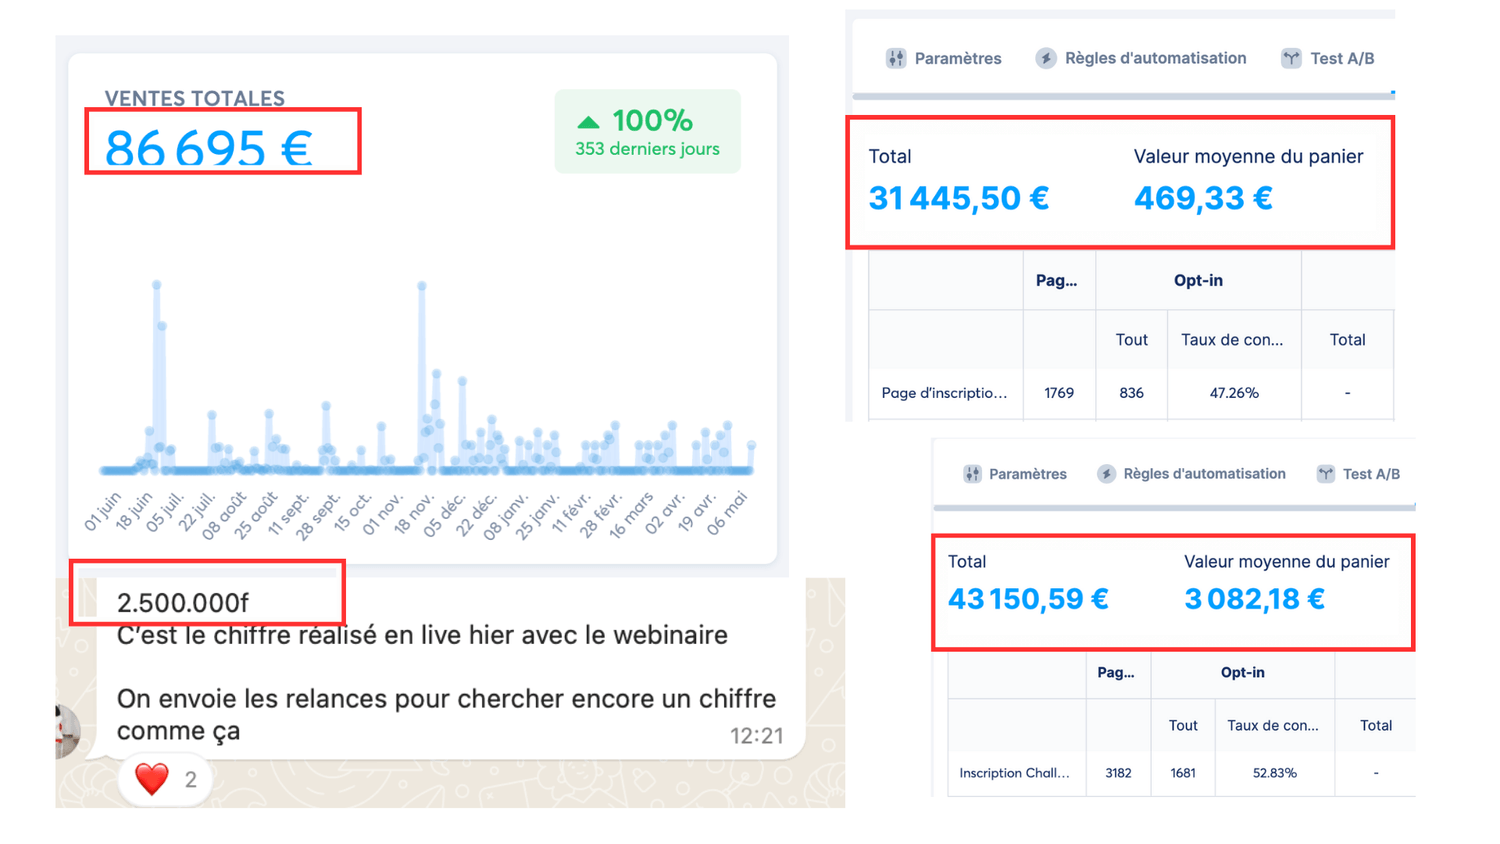
Task: Click the 3182 page views cell
Action: (x=1118, y=773)
